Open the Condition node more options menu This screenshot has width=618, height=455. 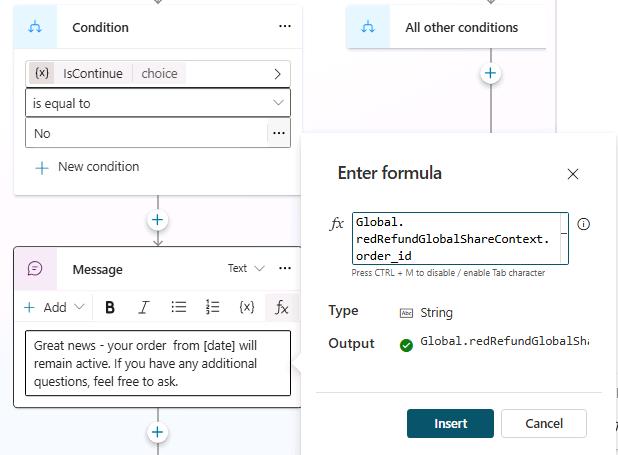click(x=285, y=26)
